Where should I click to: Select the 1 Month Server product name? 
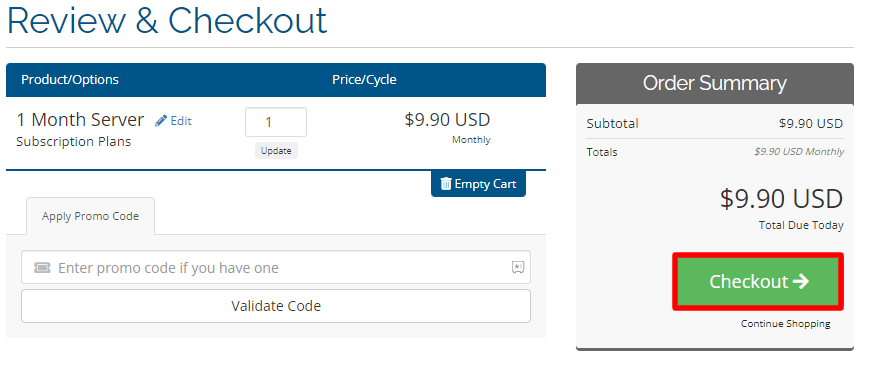pos(80,120)
